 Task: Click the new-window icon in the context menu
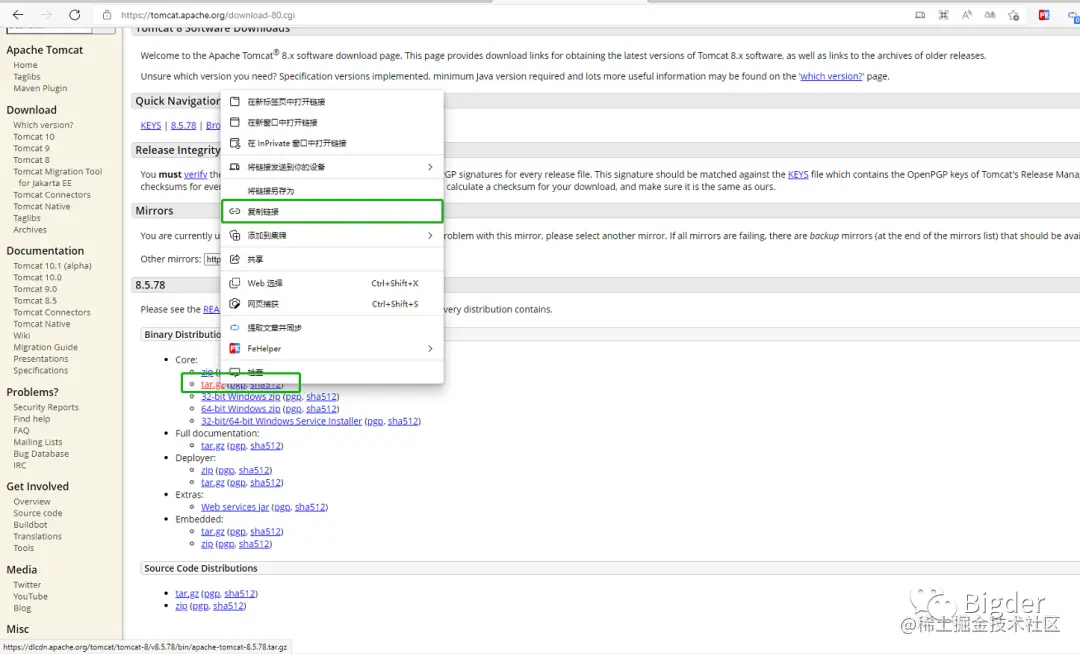235,122
